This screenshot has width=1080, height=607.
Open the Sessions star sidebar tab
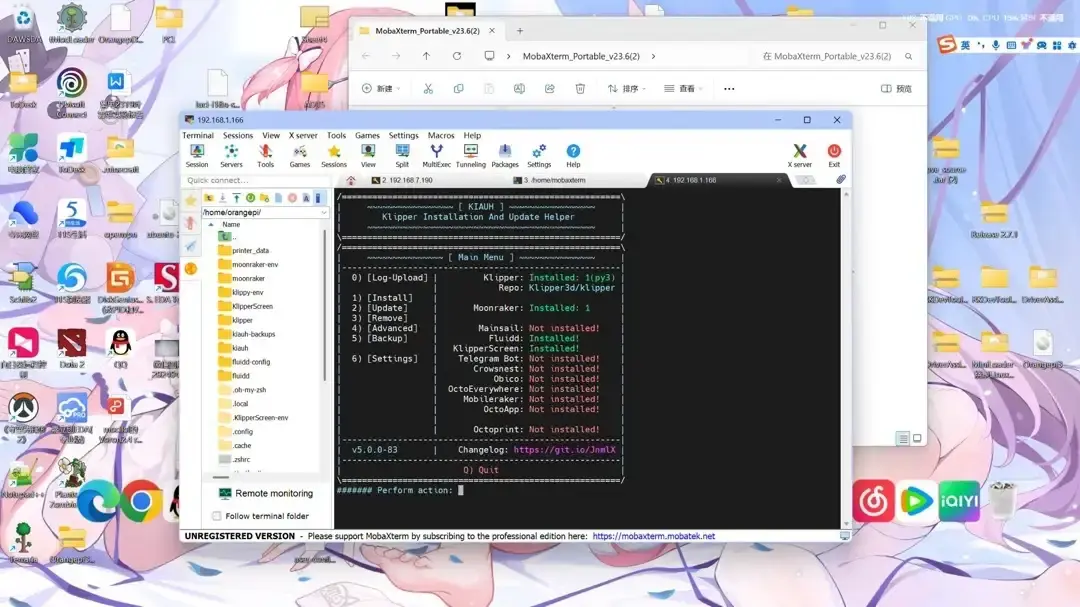(x=191, y=200)
